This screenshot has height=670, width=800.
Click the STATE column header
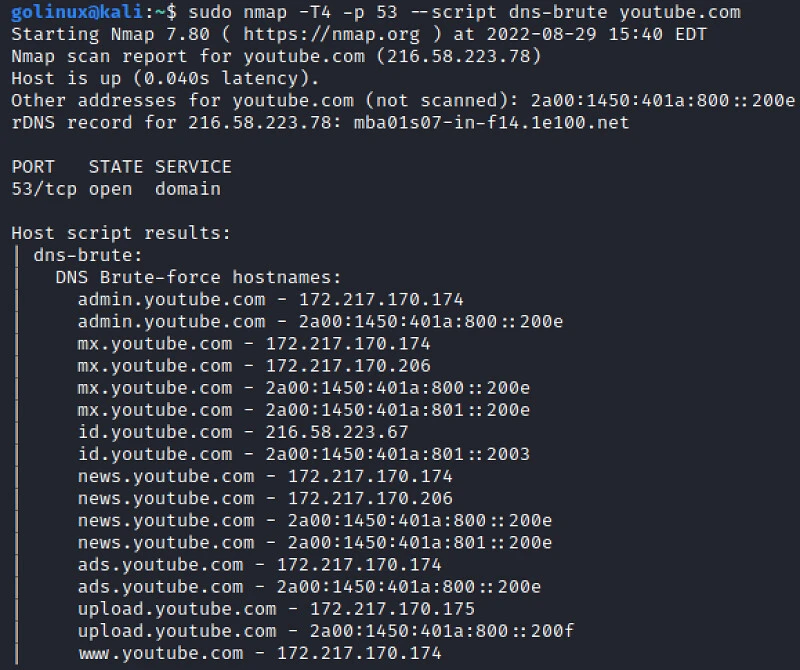coord(115,167)
